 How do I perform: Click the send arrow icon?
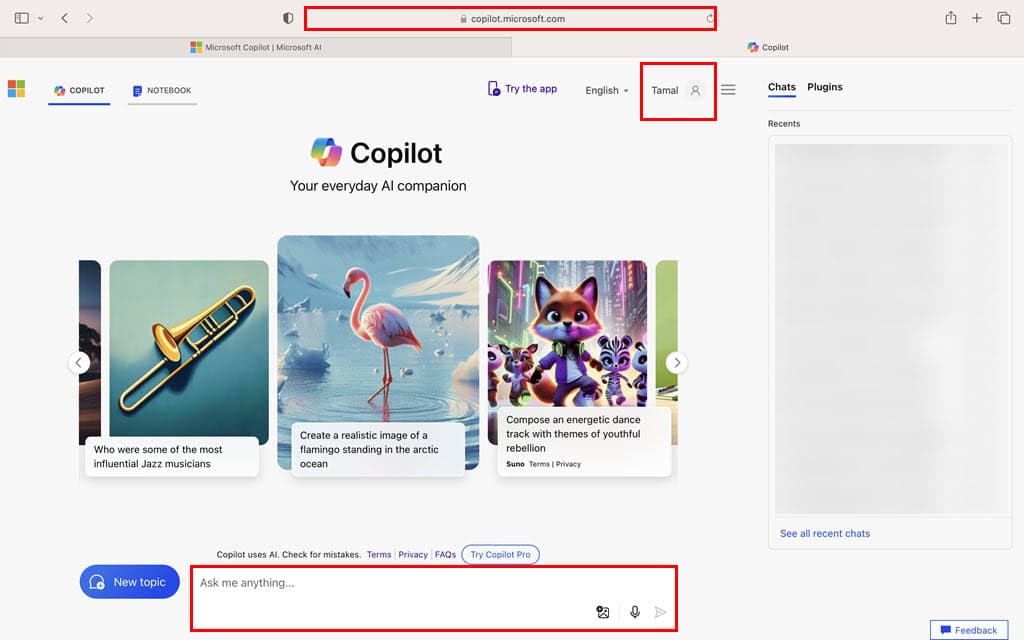[660, 612]
